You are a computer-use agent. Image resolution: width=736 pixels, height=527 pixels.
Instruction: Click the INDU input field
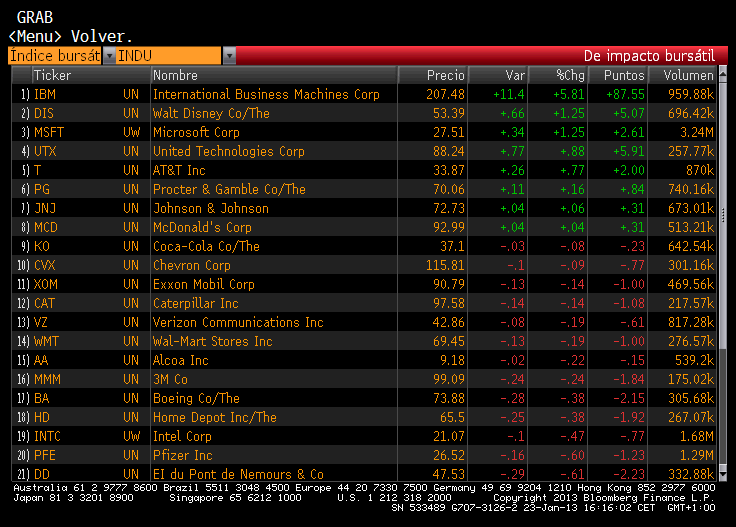pyautogui.click(x=169, y=56)
